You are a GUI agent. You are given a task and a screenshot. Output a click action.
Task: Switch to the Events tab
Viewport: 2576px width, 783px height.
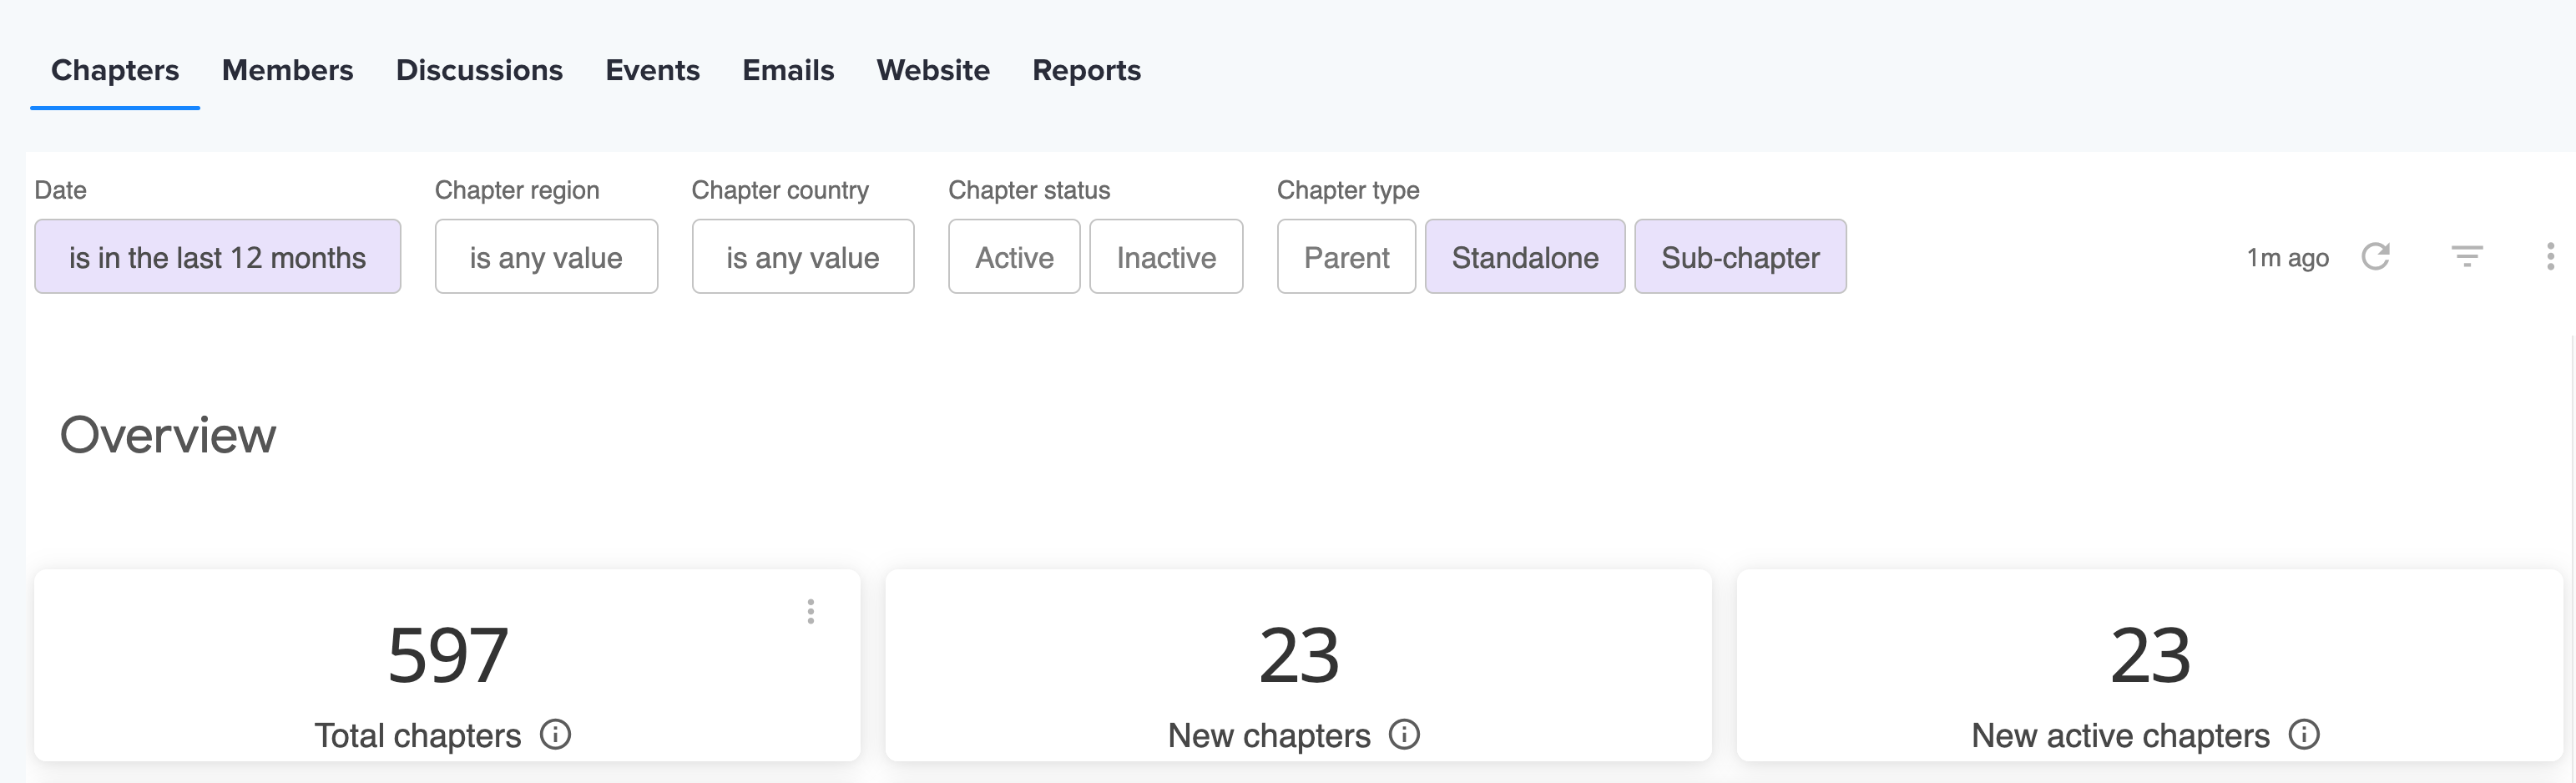(x=652, y=70)
